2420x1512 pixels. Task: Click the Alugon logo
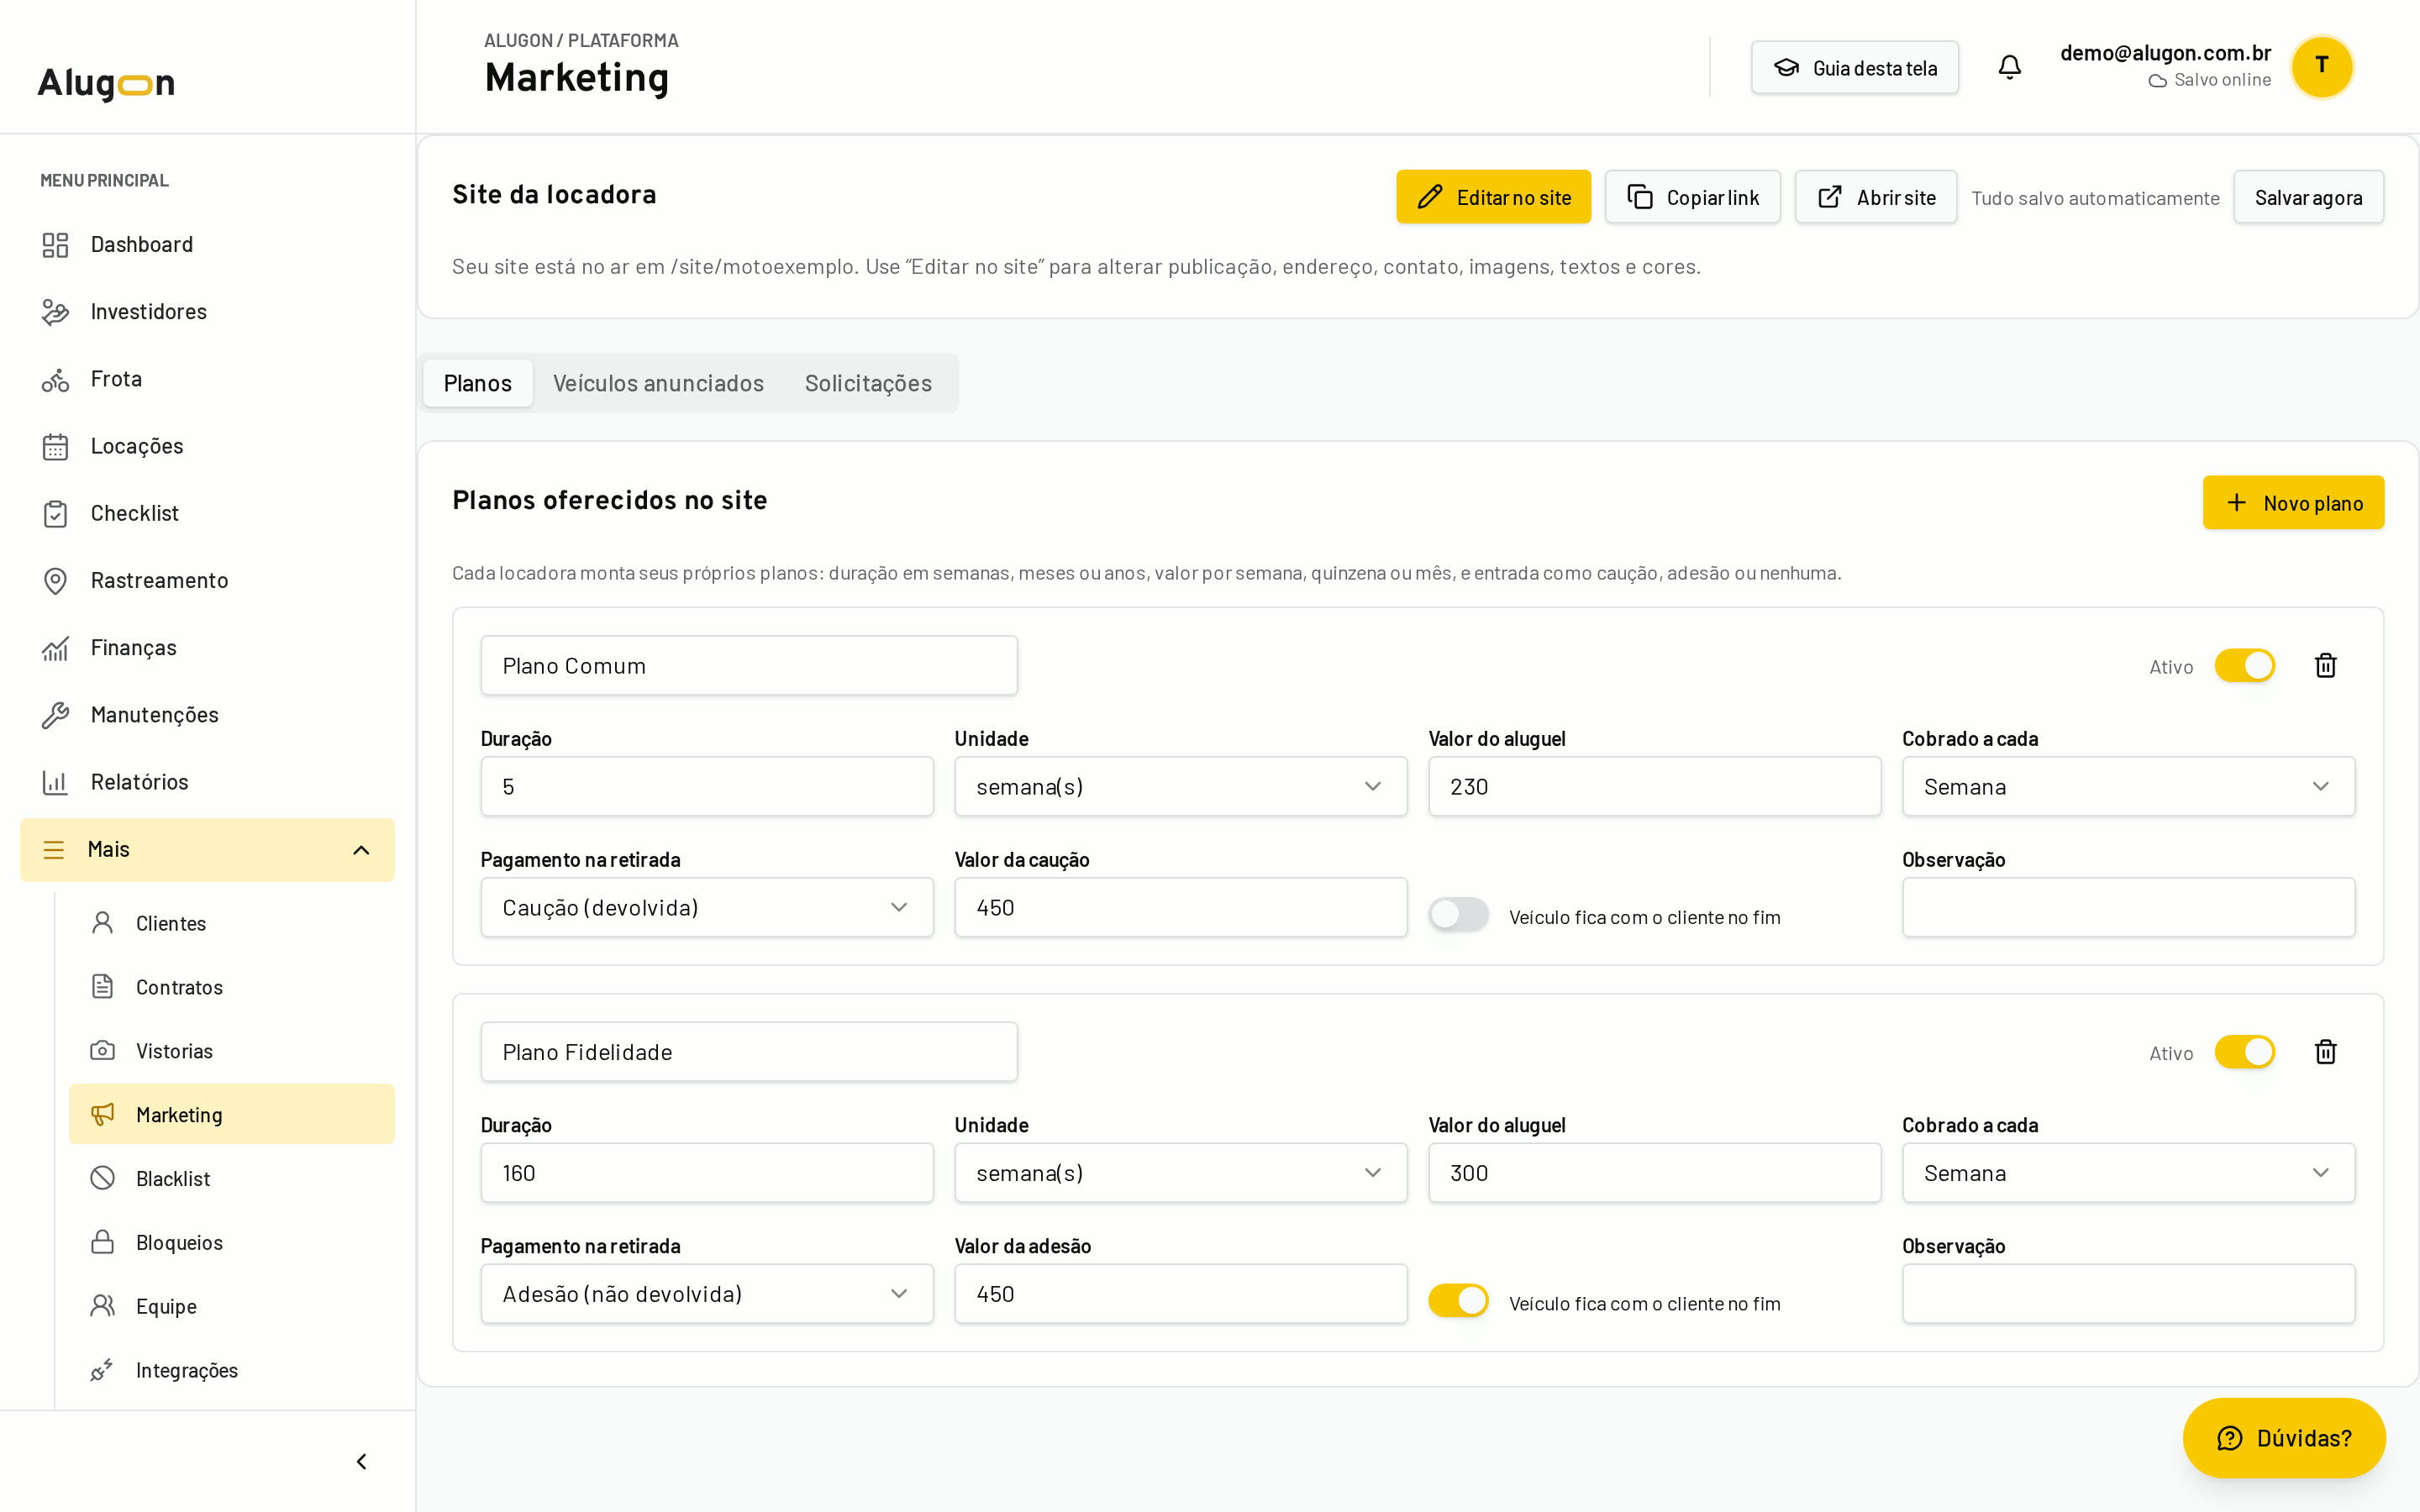[106, 83]
